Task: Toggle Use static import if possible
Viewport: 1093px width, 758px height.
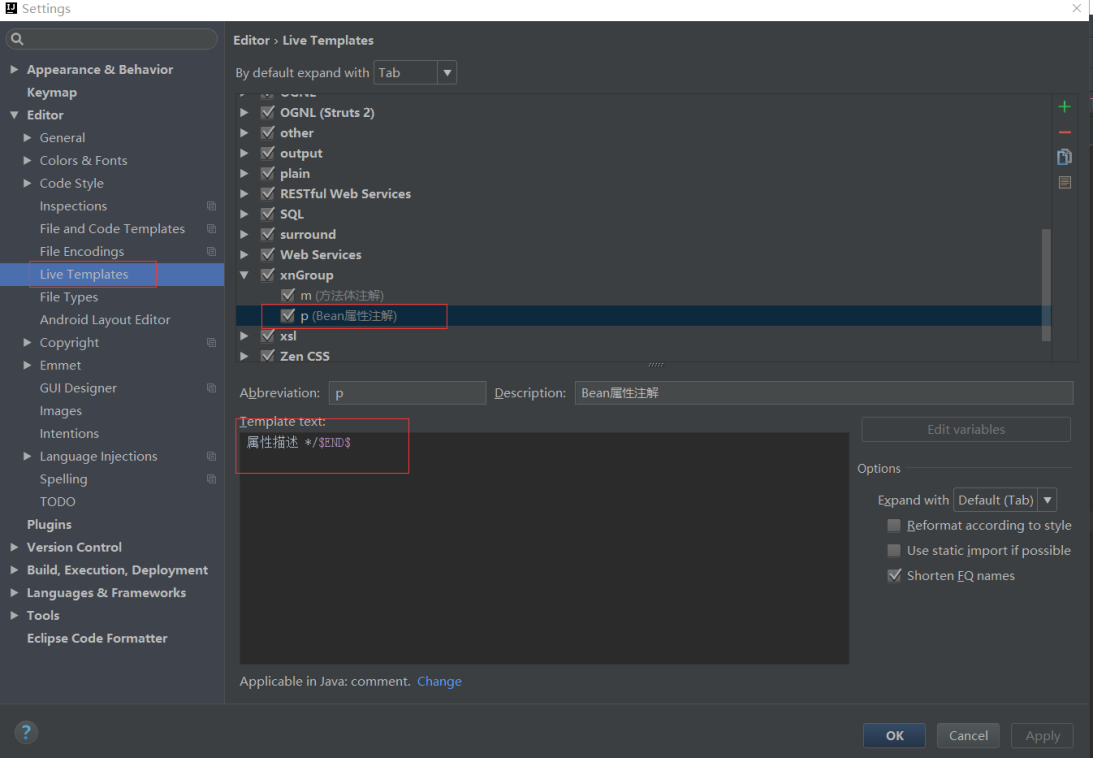Action: 894,550
